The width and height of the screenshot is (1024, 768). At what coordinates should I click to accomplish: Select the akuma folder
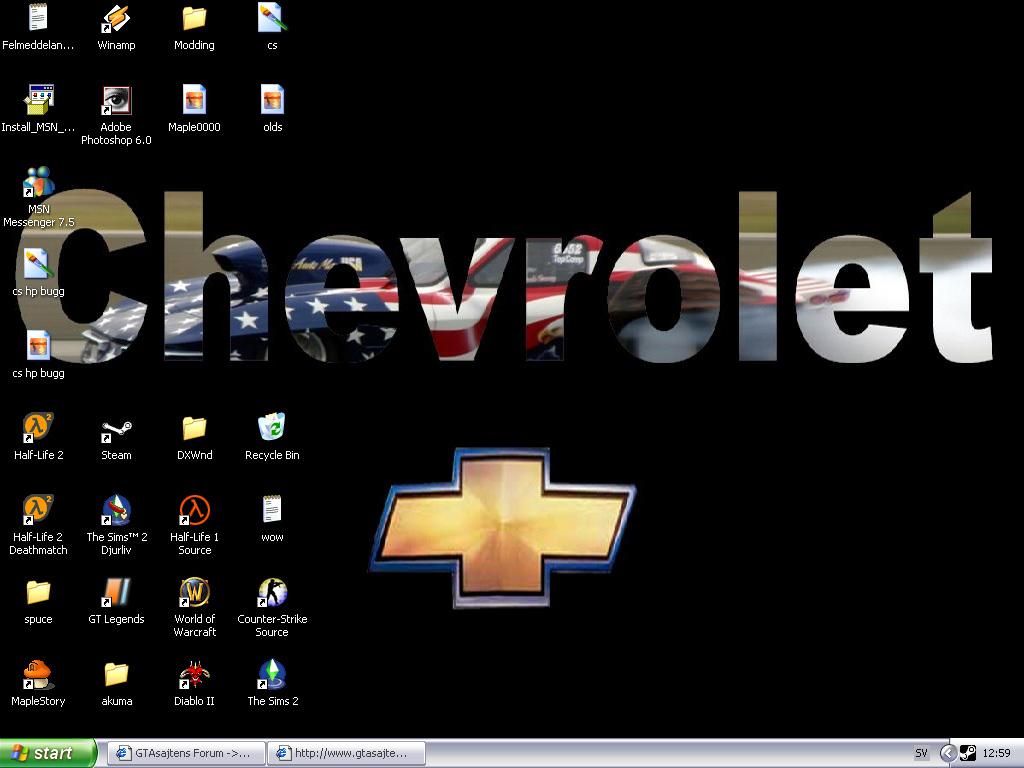[116, 674]
